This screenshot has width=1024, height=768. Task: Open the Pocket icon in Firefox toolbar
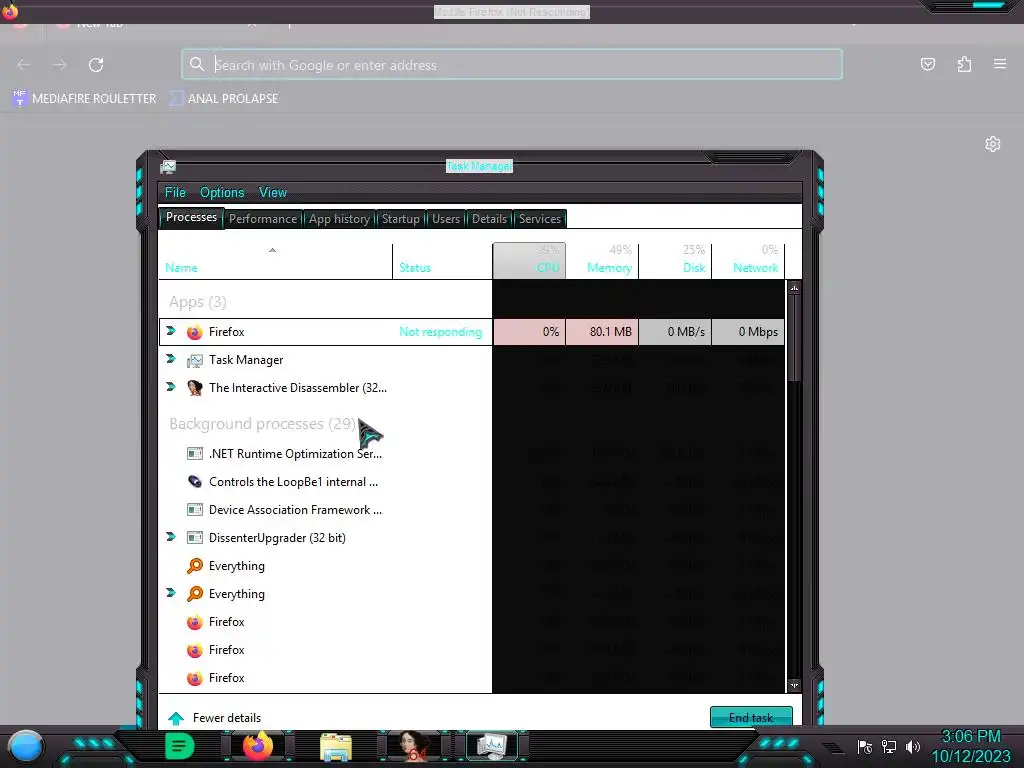pyautogui.click(x=927, y=64)
